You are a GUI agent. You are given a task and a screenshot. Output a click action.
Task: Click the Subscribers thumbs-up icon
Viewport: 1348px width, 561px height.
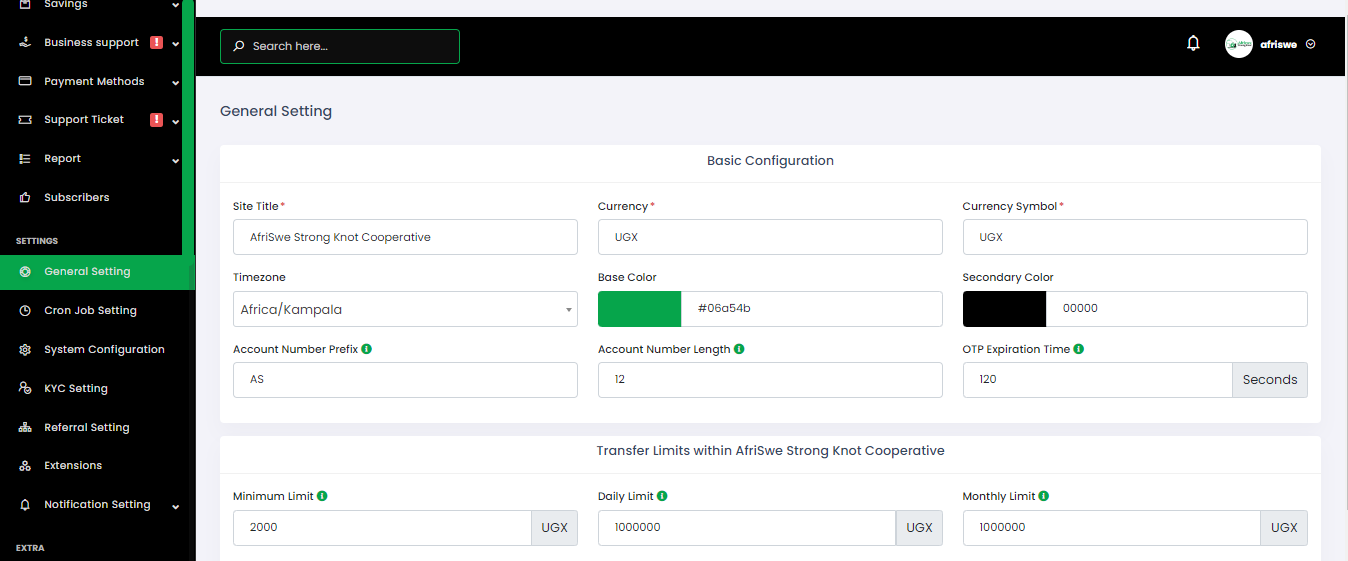click(25, 198)
